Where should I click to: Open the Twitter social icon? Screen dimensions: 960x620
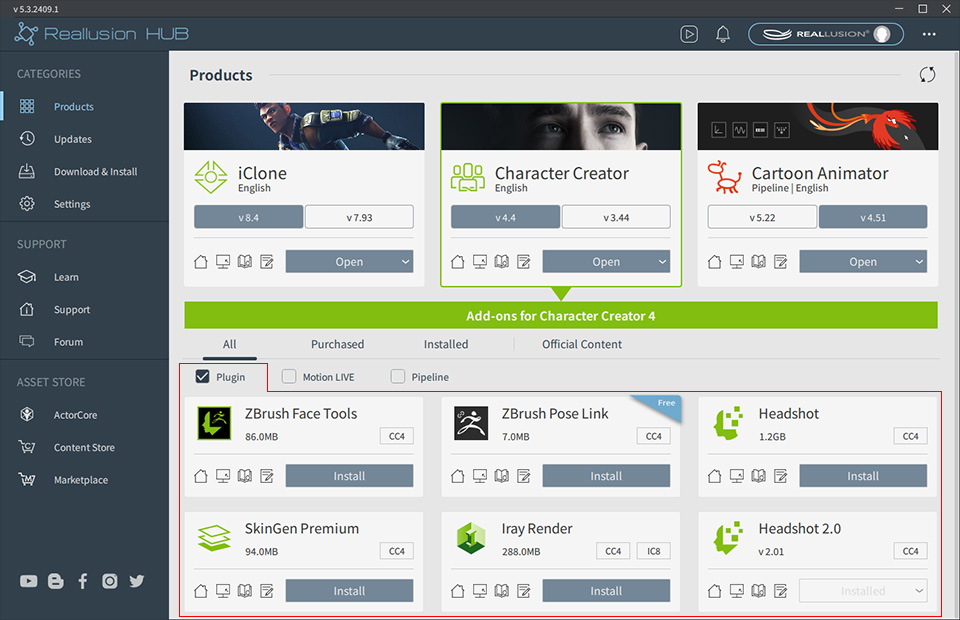[x=137, y=581]
